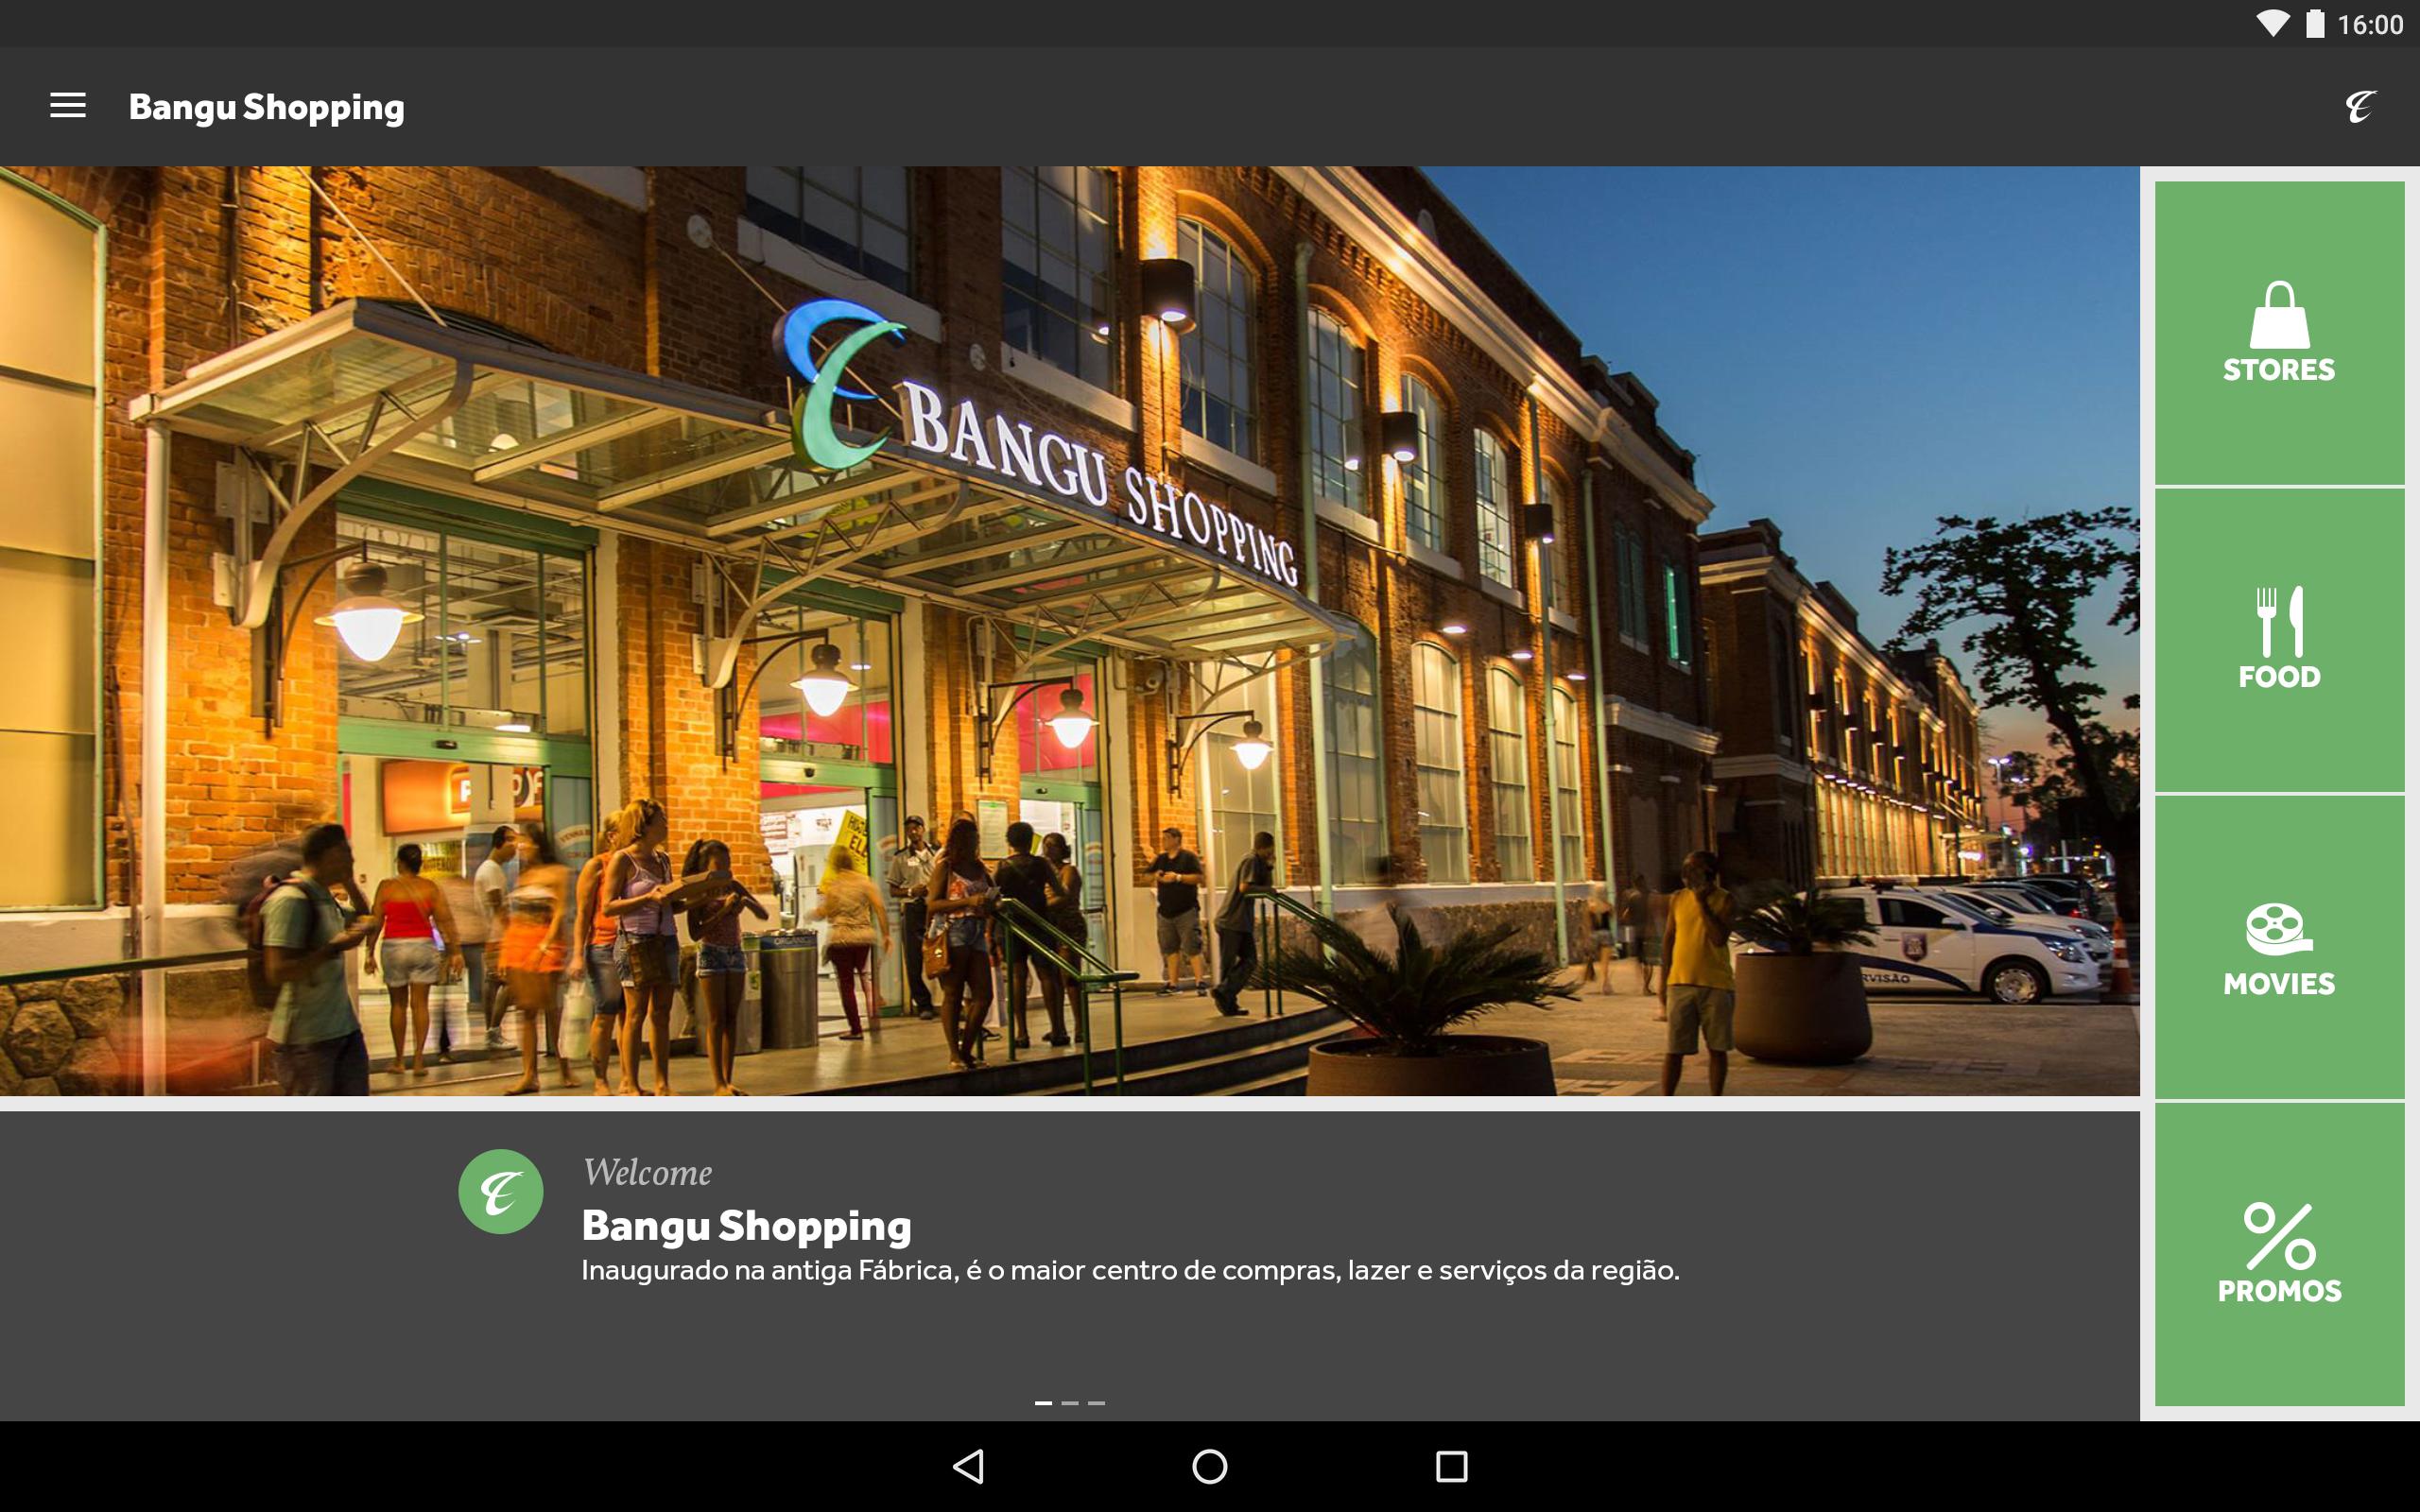Tap the Bangu Shopping welcome heading
The image size is (2420, 1512).
point(747,1226)
